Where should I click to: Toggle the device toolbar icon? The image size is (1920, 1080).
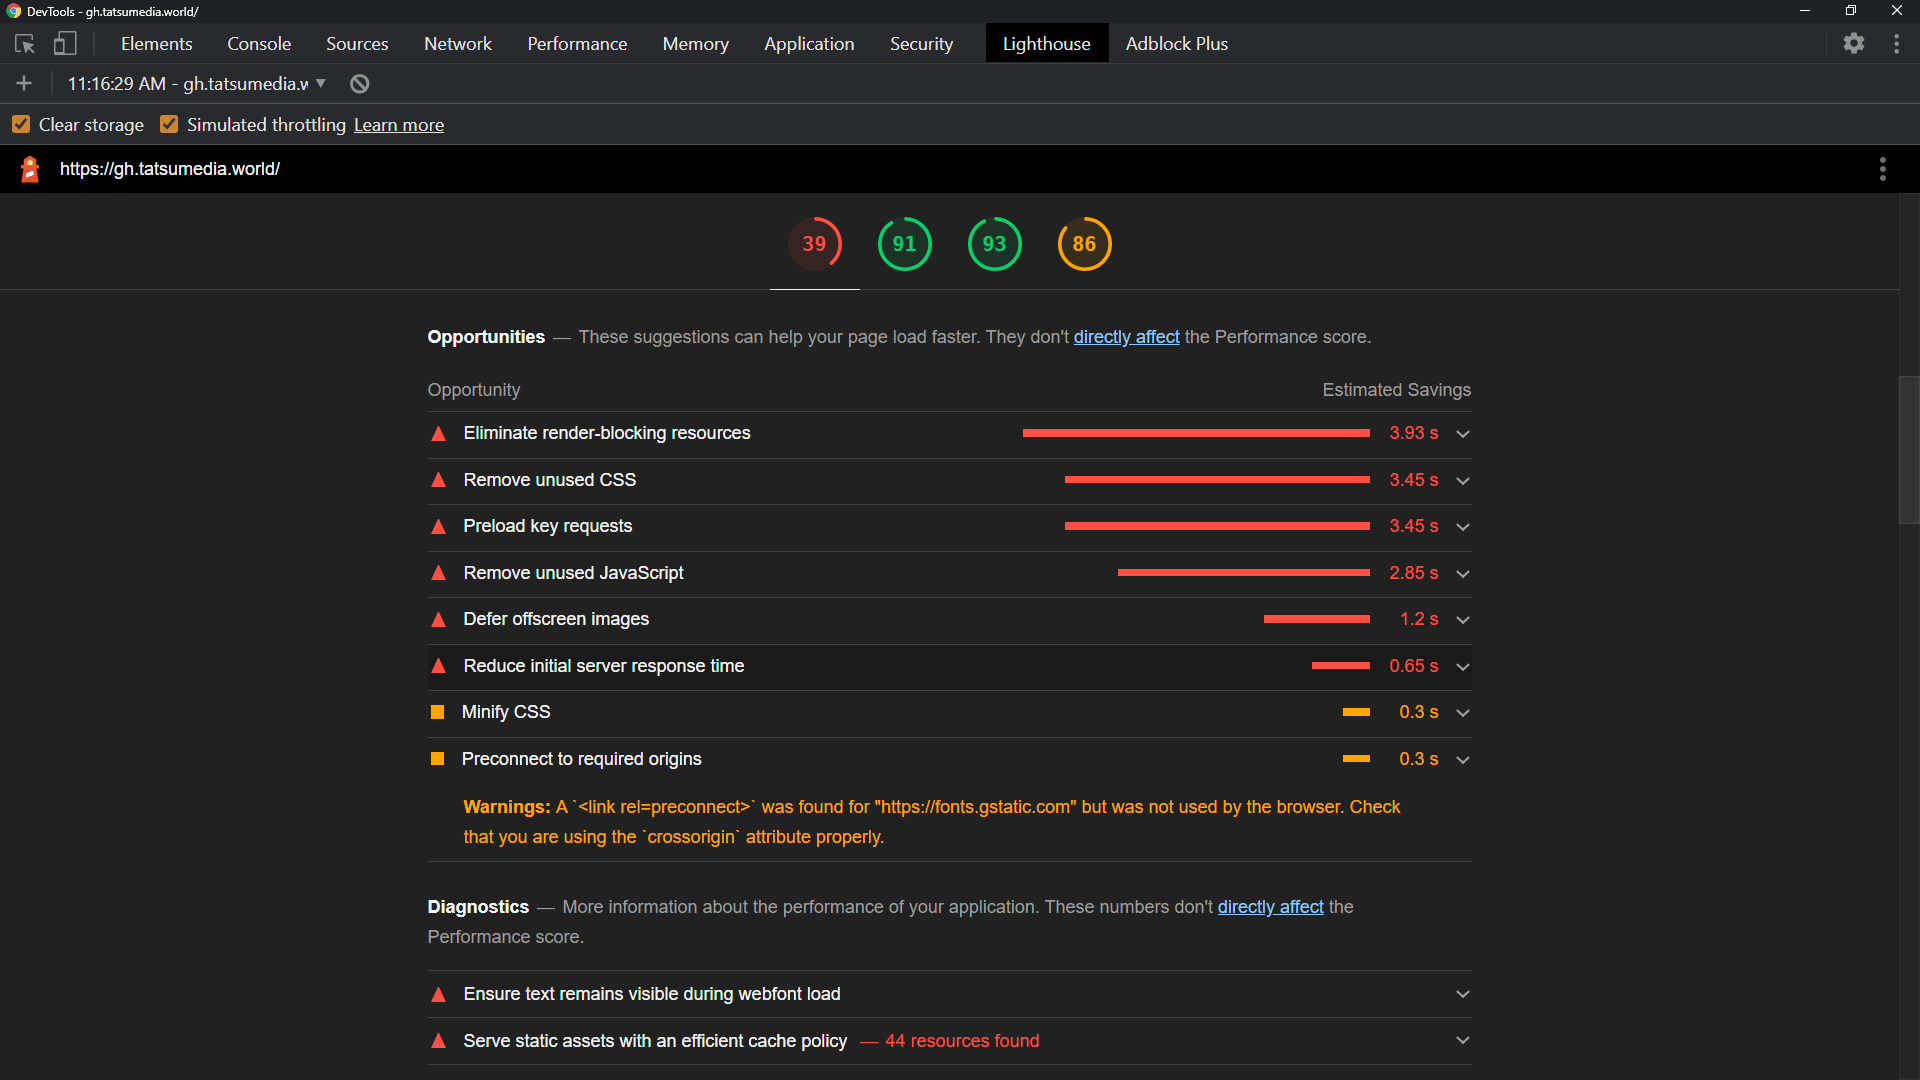[65, 44]
